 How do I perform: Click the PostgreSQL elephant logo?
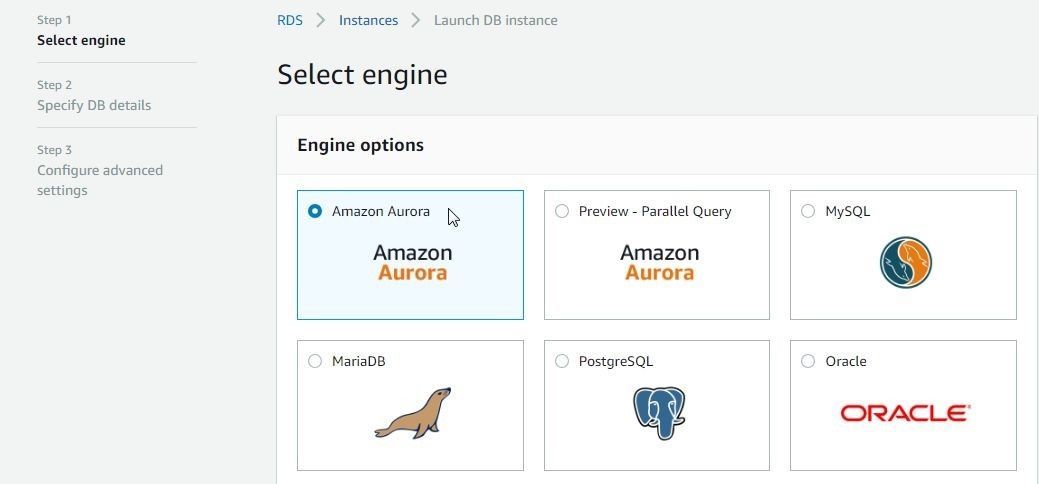click(x=659, y=413)
